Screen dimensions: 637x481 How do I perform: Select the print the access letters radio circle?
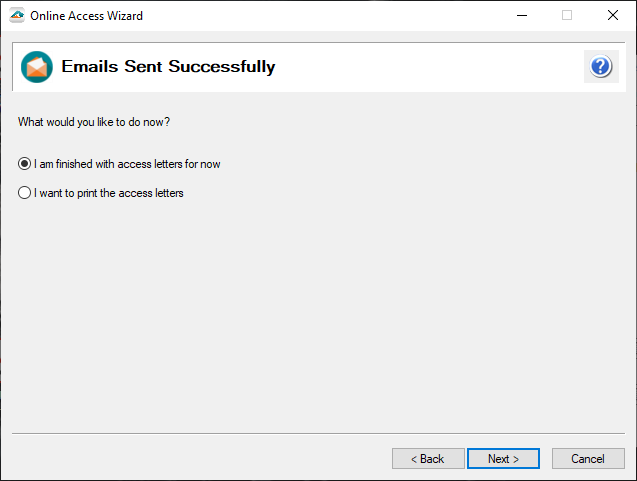point(25,193)
